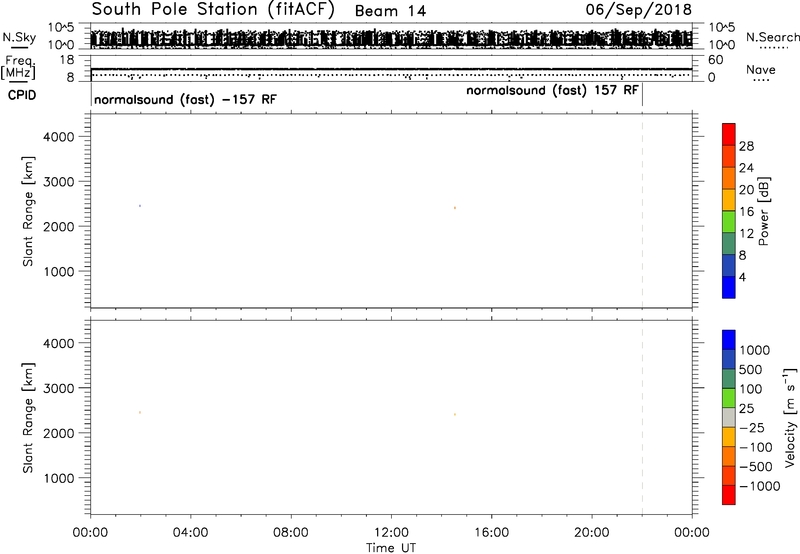Pick the light green Power segment between 12 and 16
This screenshot has height=554, width=800.
pos(729,222)
